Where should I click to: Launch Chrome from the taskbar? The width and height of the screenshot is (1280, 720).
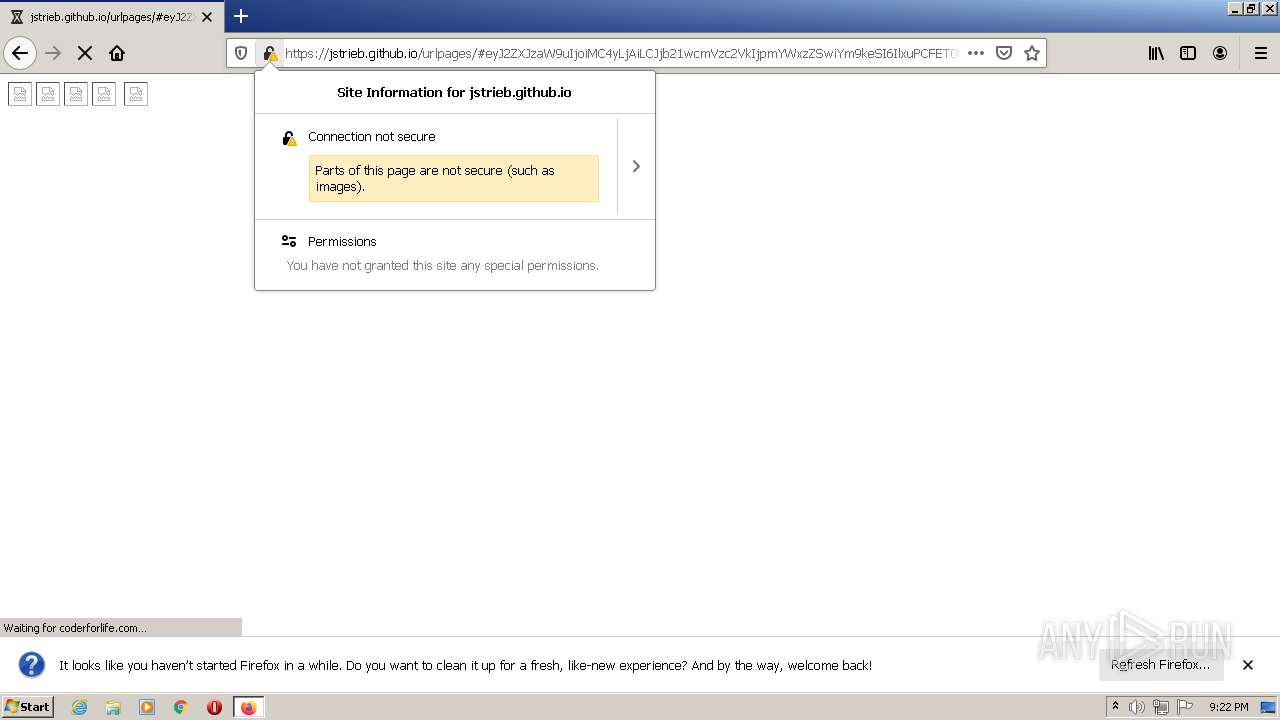[181, 707]
